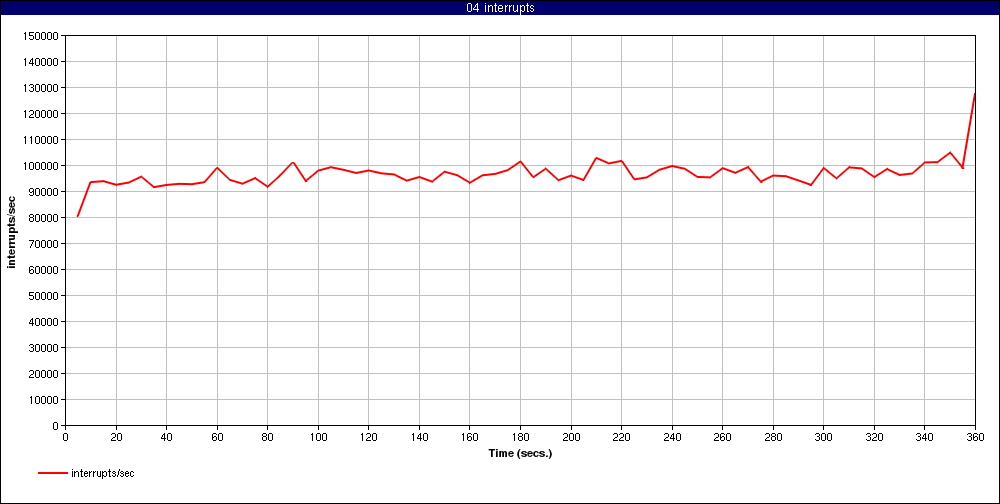Click the y-axis label 130000

coord(40,87)
